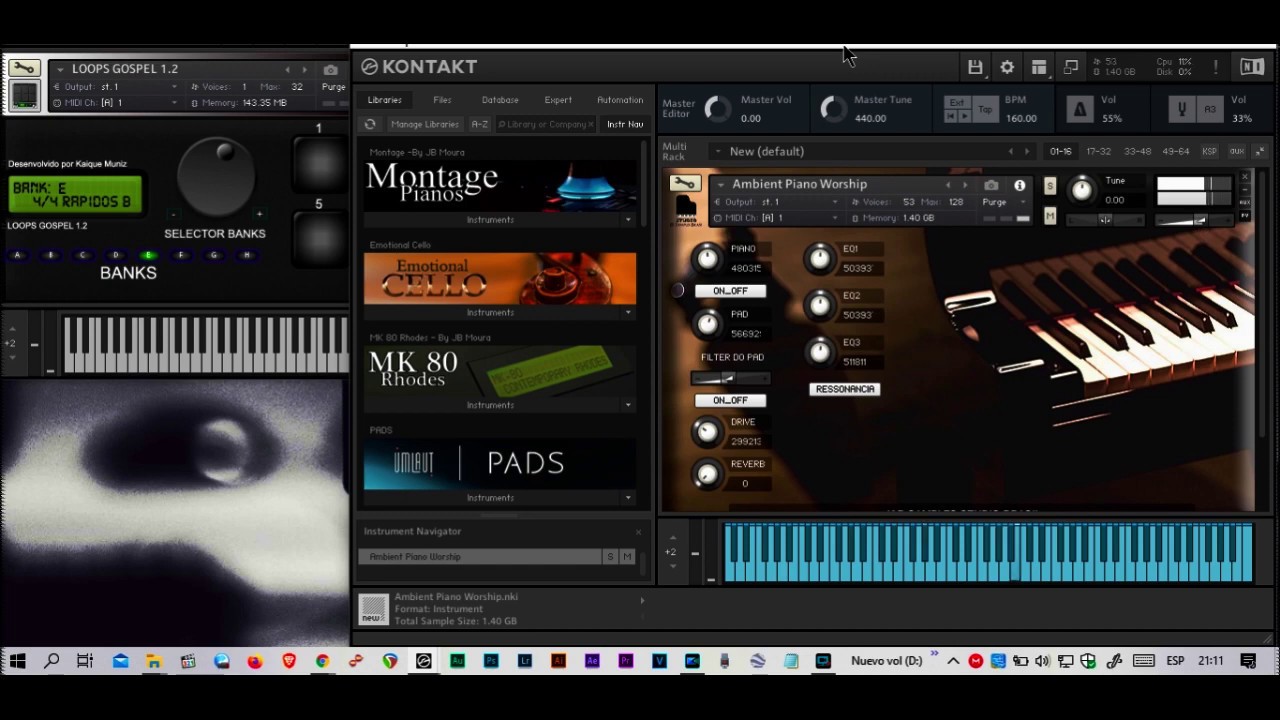1280x720 pixels.
Task: Close the Ambient Piano Worship instrument (X)
Action: pyautogui.click(x=1245, y=177)
